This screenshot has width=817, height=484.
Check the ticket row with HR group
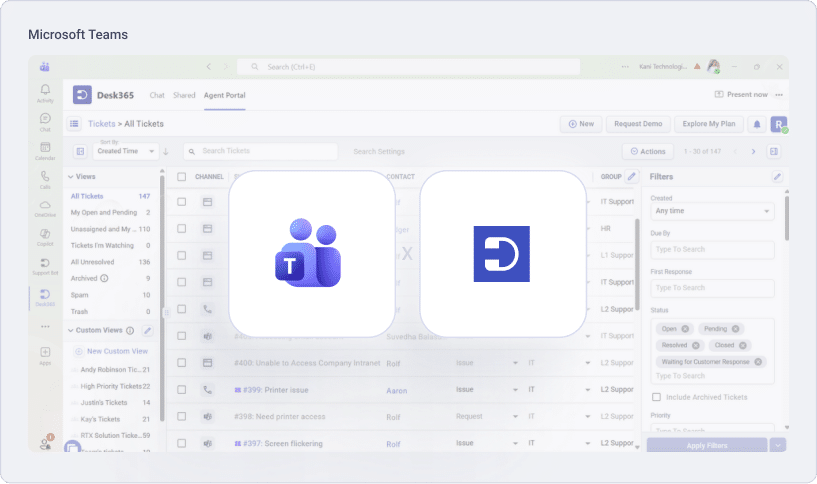(181, 228)
